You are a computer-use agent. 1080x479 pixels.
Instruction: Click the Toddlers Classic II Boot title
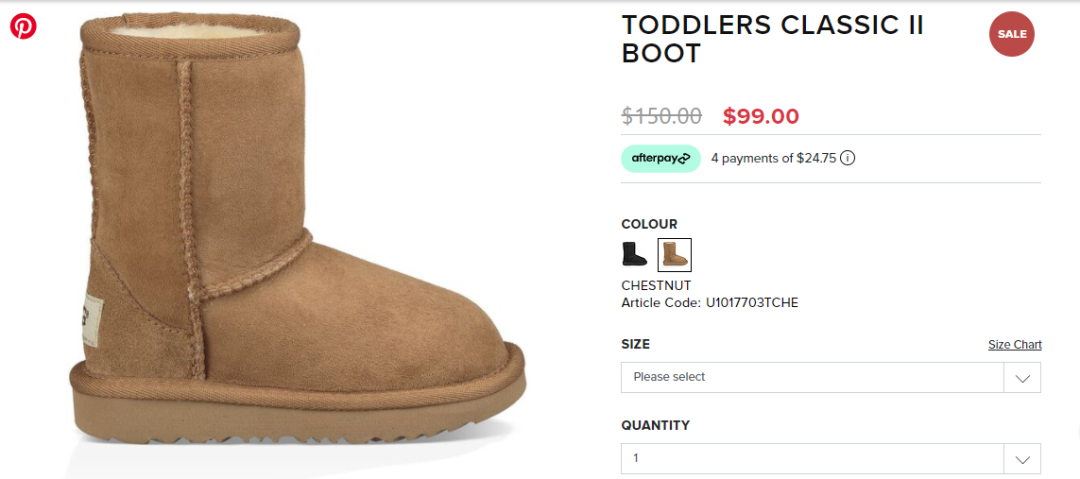[773, 39]
